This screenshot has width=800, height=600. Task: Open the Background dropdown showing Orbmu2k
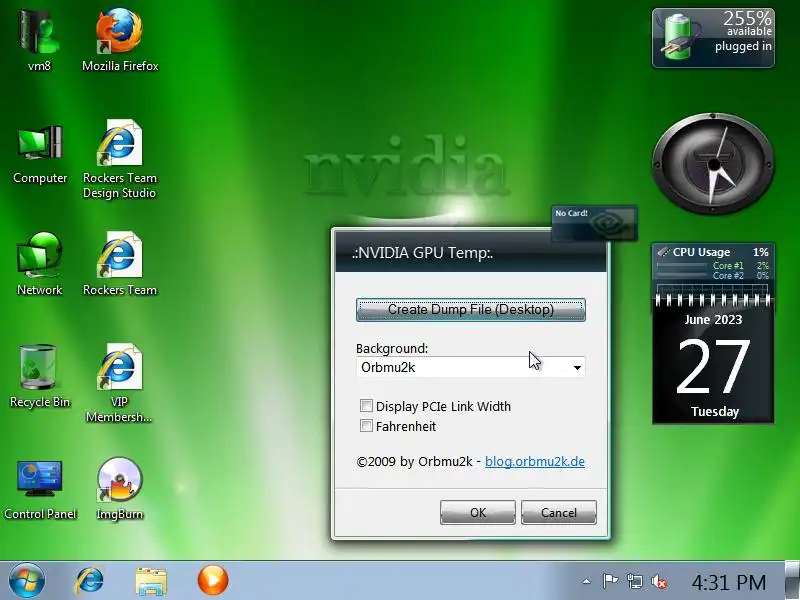[x=470, y=367]
